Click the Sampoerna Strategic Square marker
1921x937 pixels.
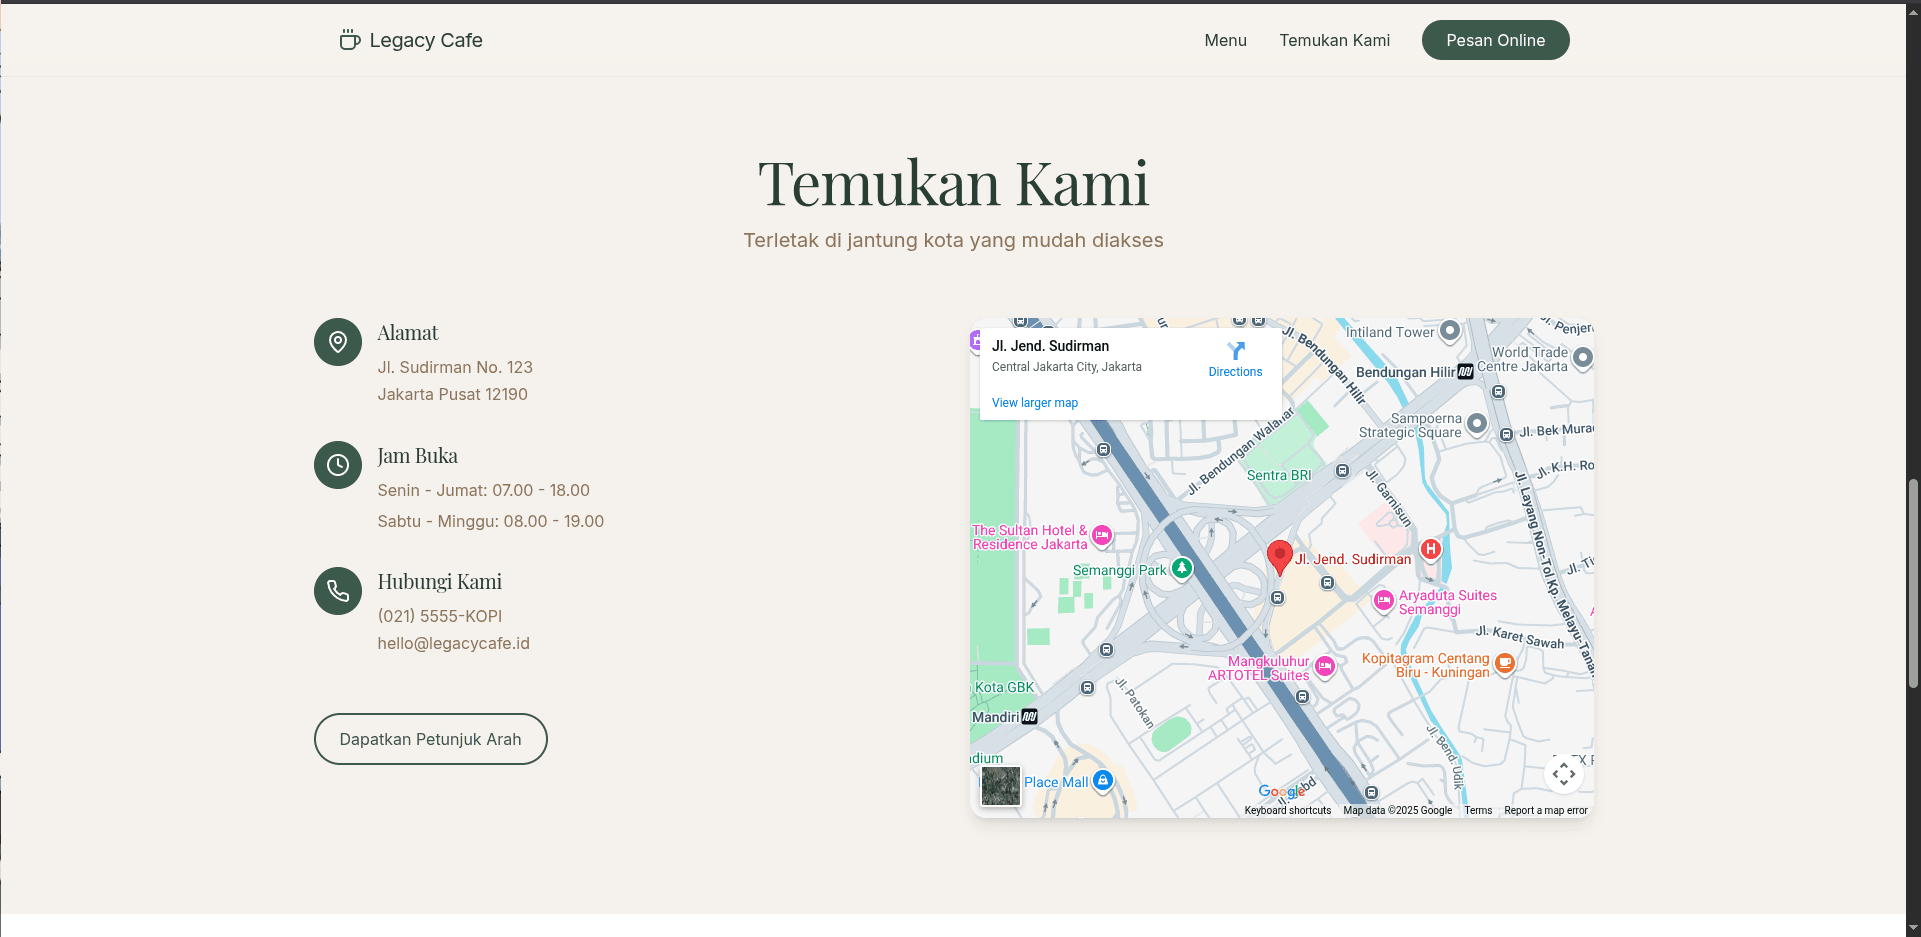click(1477, 423)
